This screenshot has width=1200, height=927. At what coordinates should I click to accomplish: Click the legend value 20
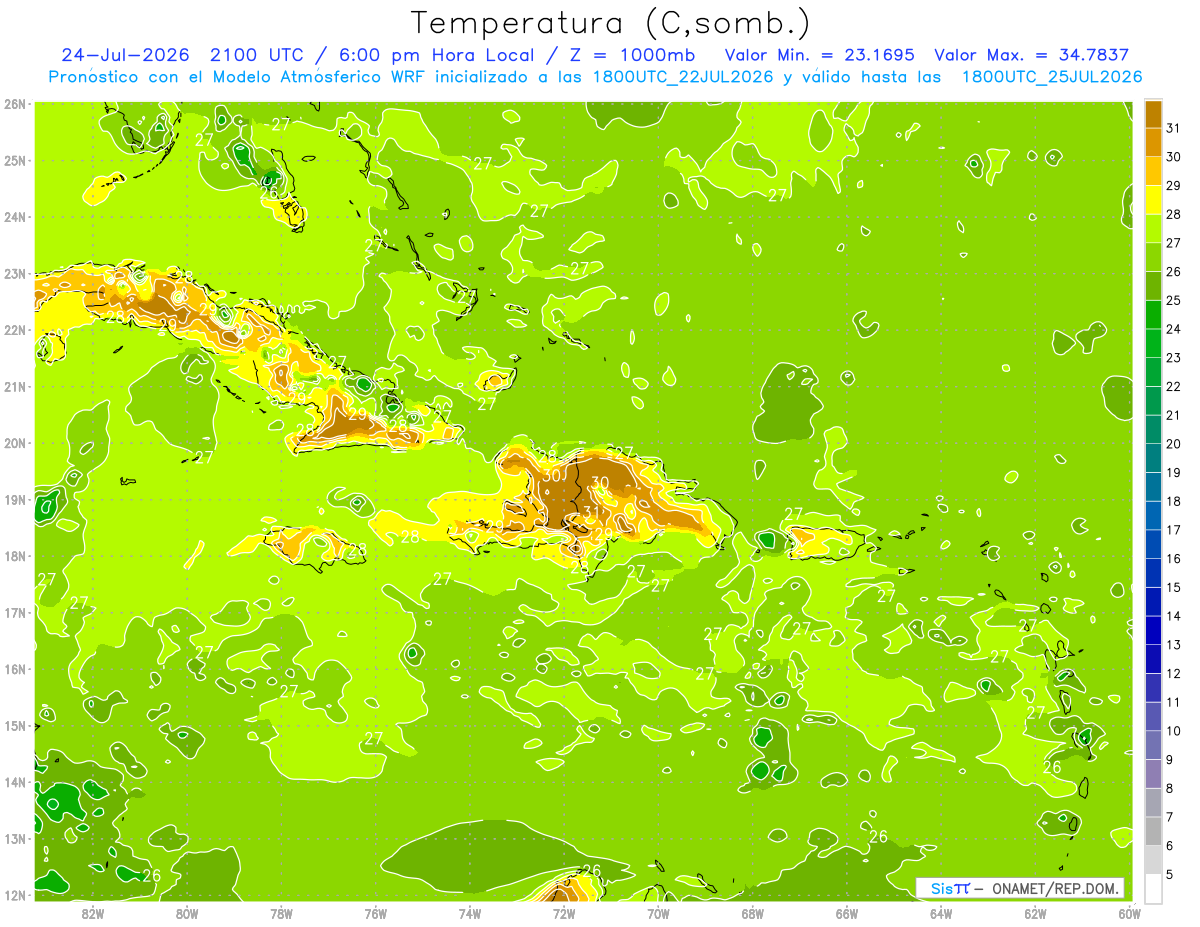(1174, 444)
